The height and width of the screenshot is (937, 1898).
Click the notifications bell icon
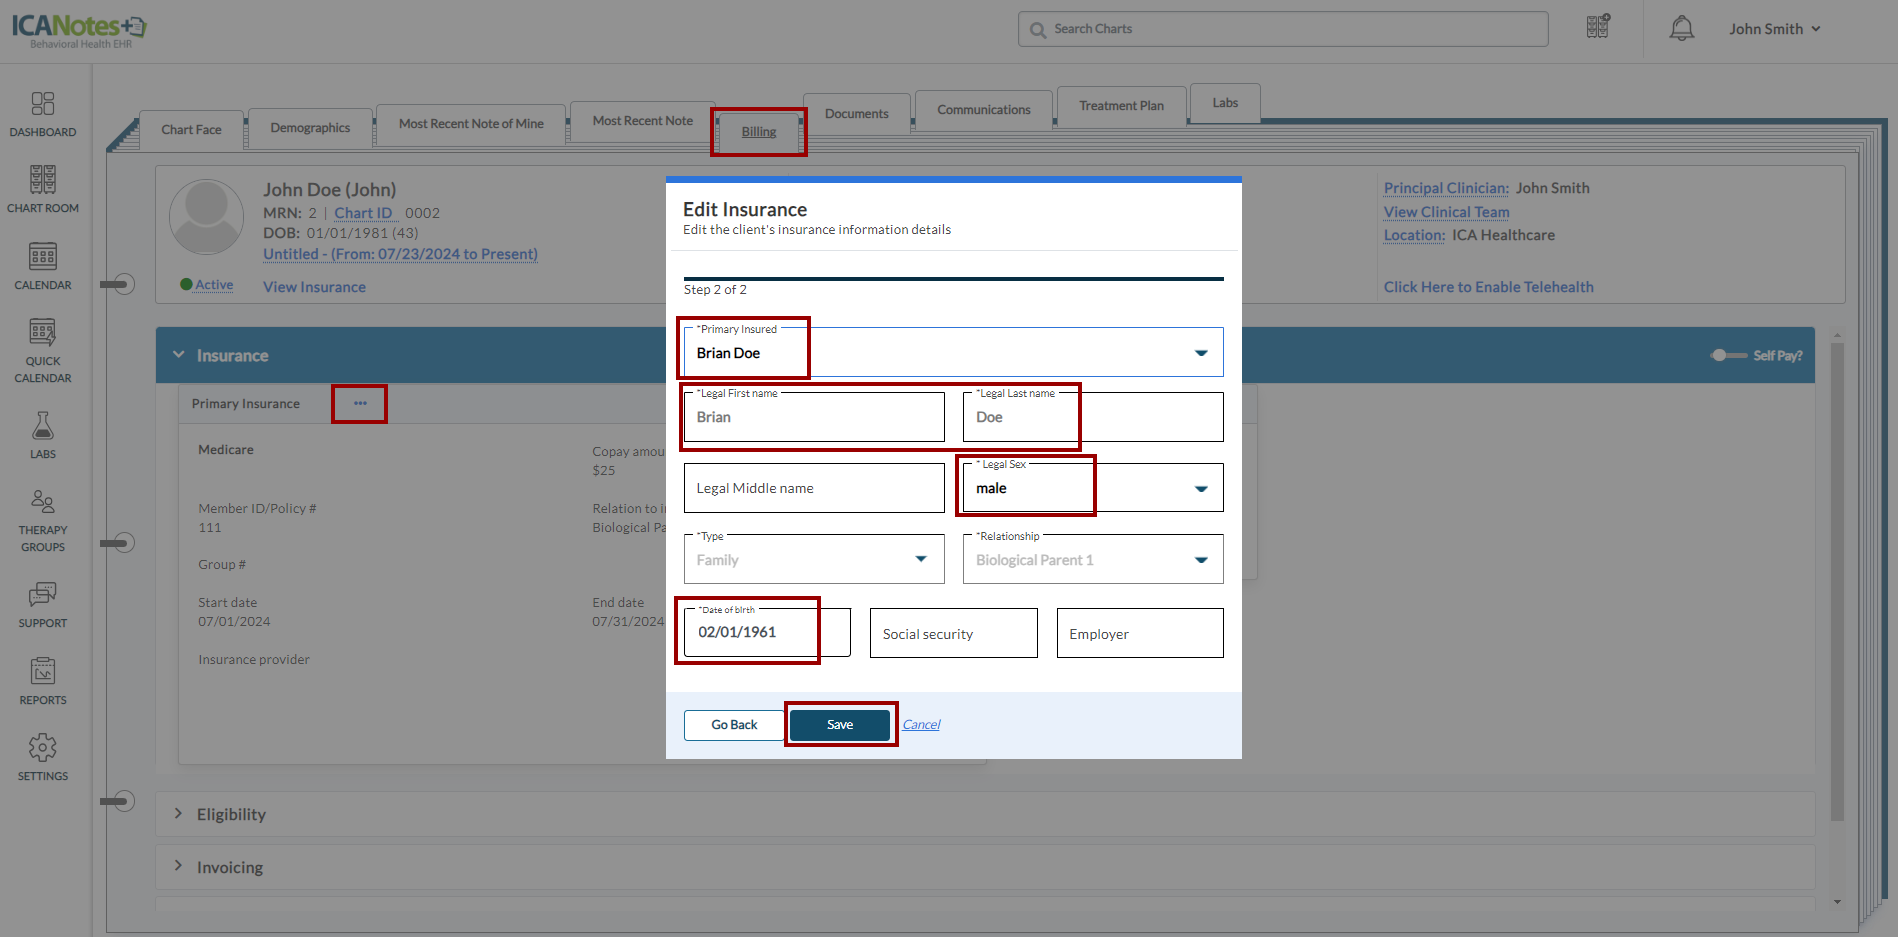point(1681,29)
